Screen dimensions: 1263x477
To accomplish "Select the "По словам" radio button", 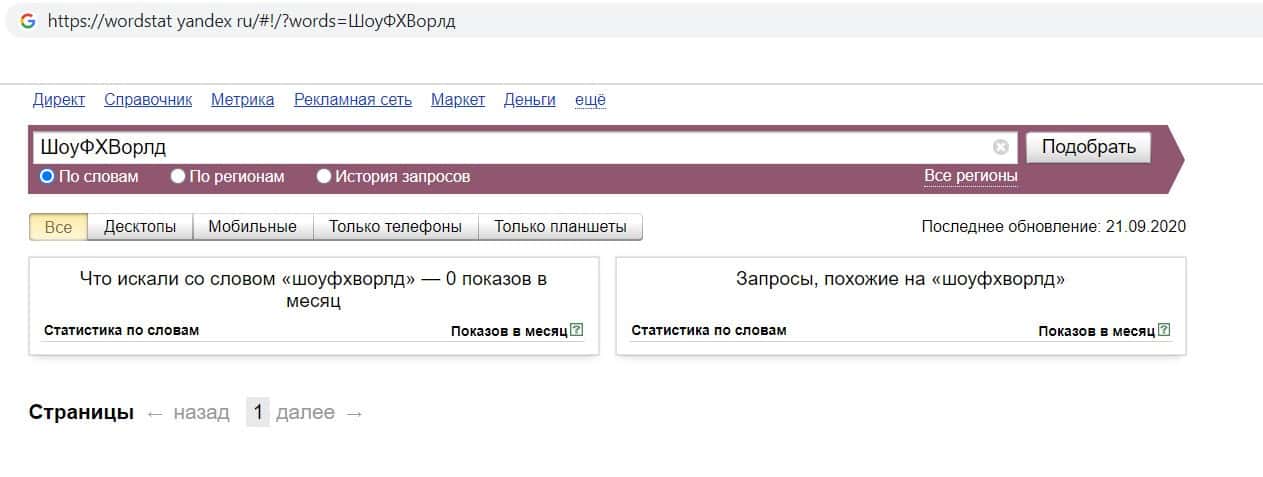I will pos(46,177).
